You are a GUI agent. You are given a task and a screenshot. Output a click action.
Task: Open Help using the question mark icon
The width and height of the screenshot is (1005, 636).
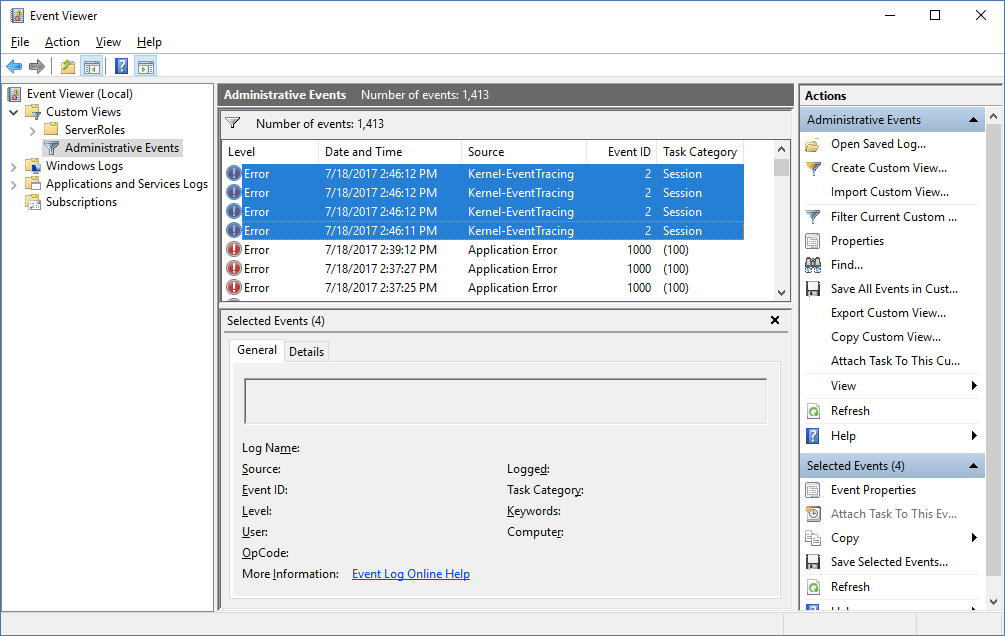121,66
